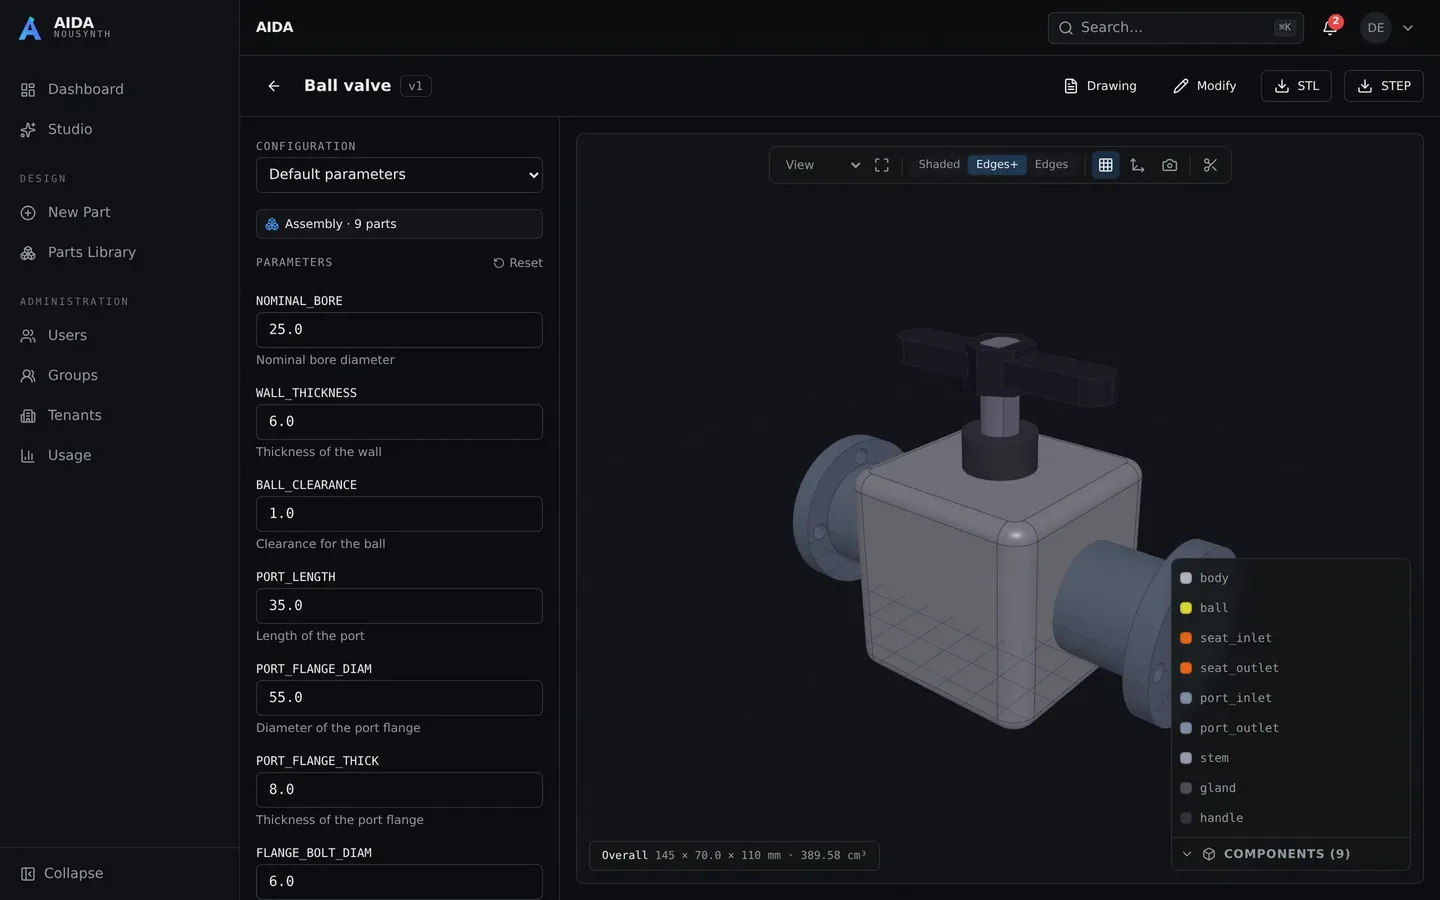Collapse the sidebar

(x=62, y=873)
